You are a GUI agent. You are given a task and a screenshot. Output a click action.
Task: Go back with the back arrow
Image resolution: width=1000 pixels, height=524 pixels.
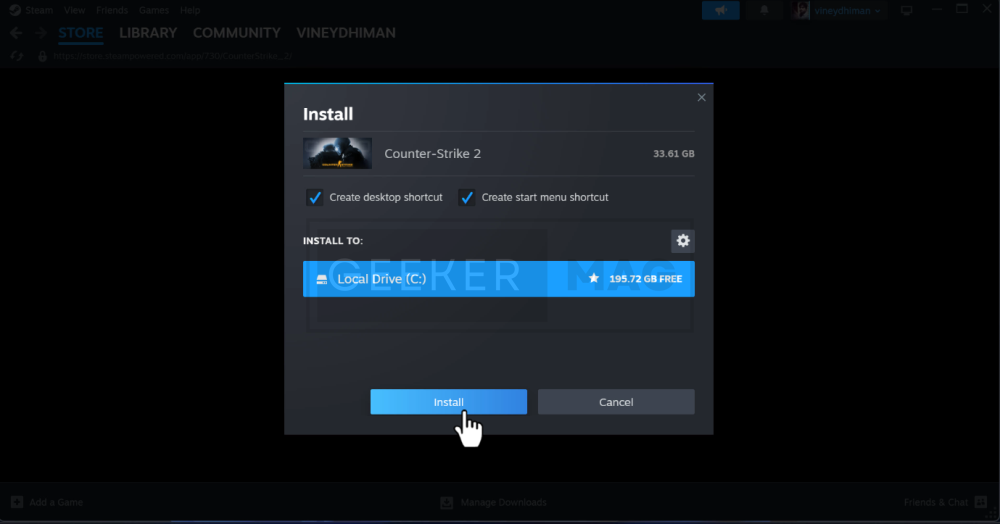tap(17, 33)
